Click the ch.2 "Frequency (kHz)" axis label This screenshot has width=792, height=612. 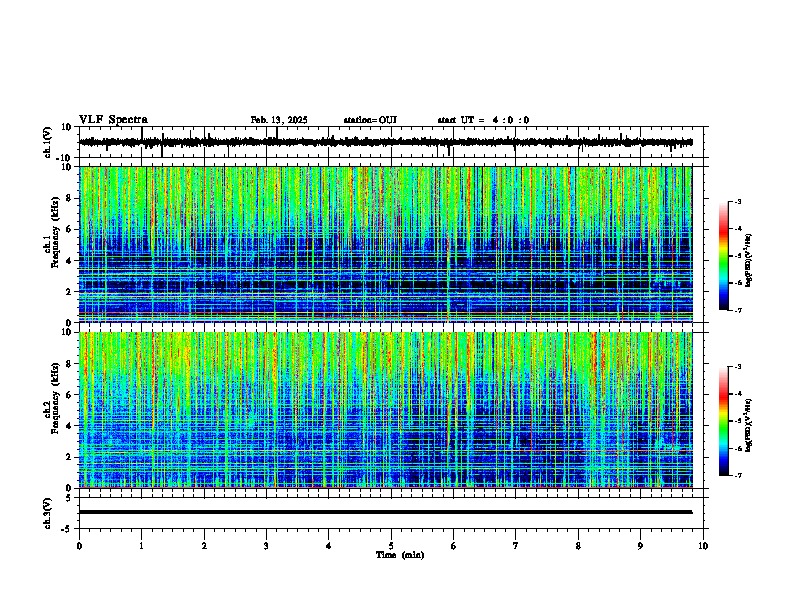(56, 398)
